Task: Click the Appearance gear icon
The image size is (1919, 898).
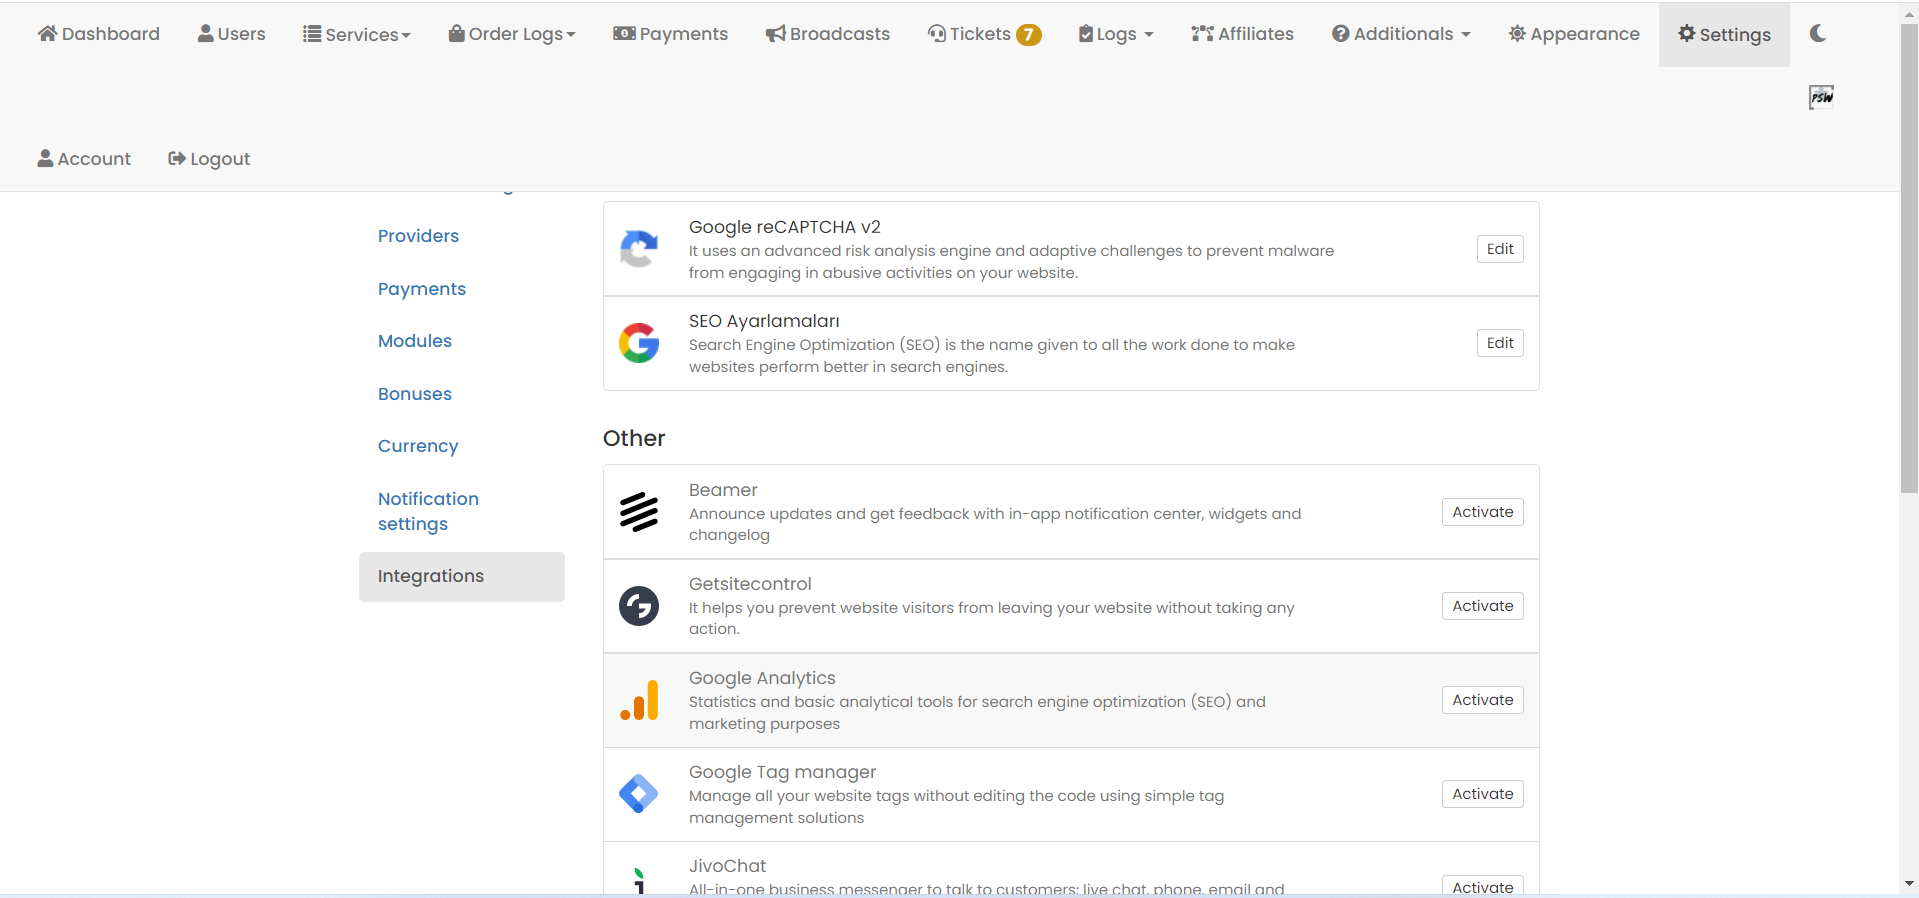Action: point(1517,33)
